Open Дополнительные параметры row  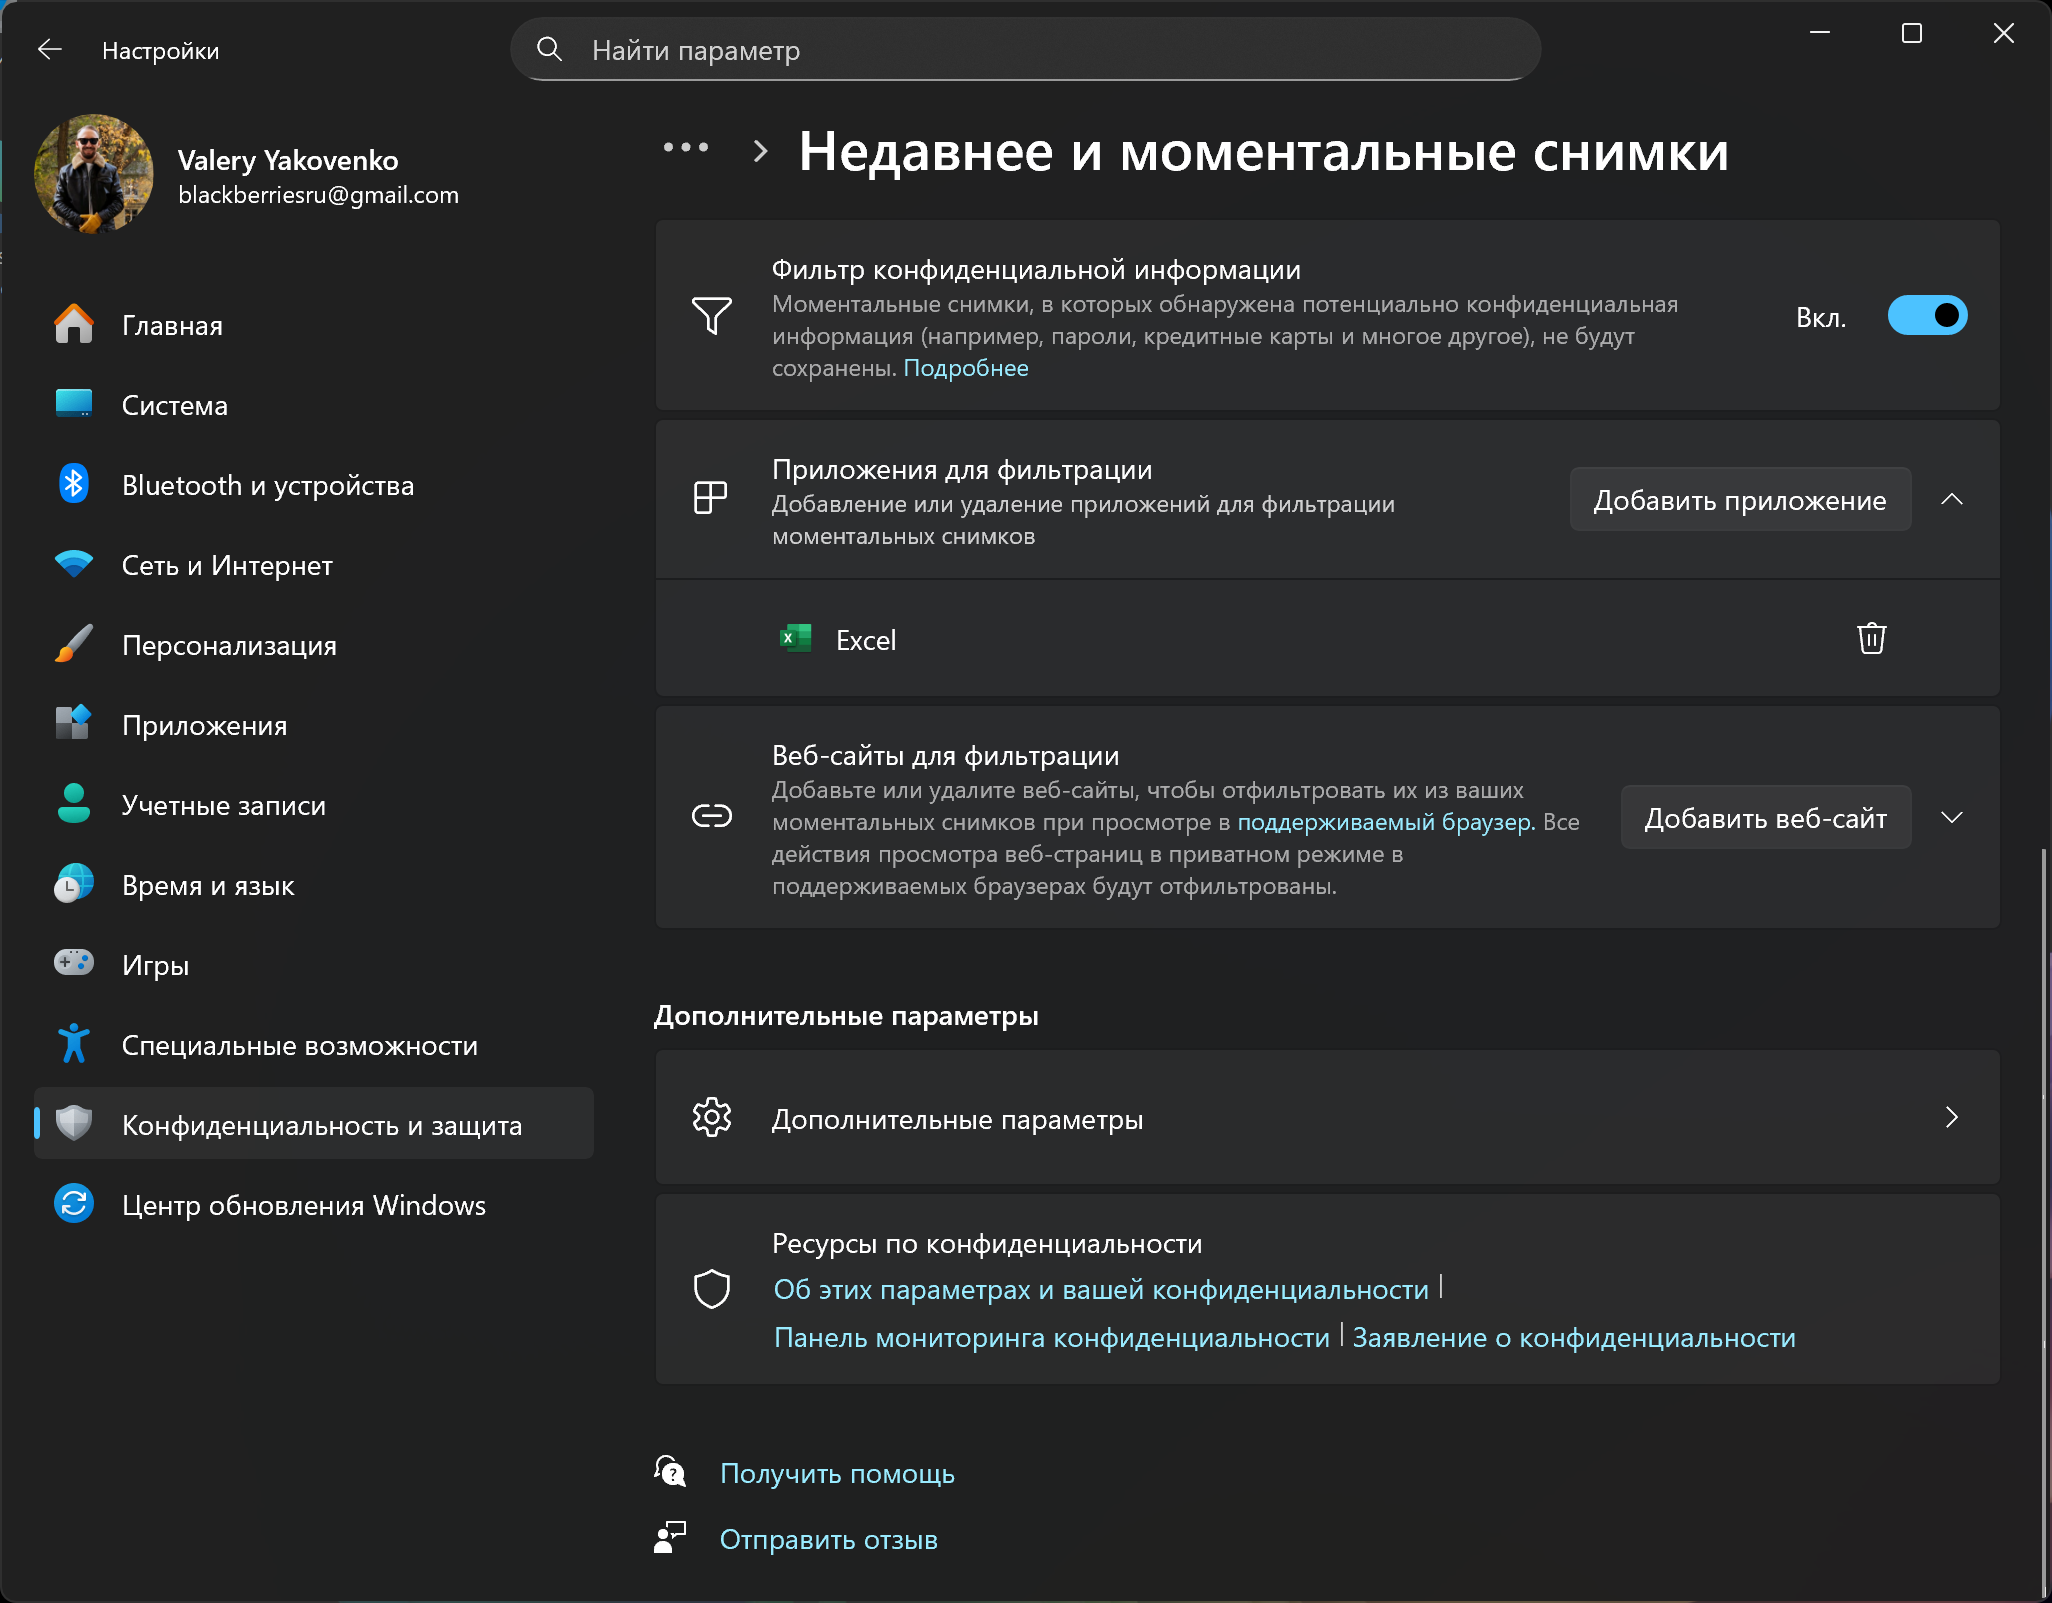1326,1118
